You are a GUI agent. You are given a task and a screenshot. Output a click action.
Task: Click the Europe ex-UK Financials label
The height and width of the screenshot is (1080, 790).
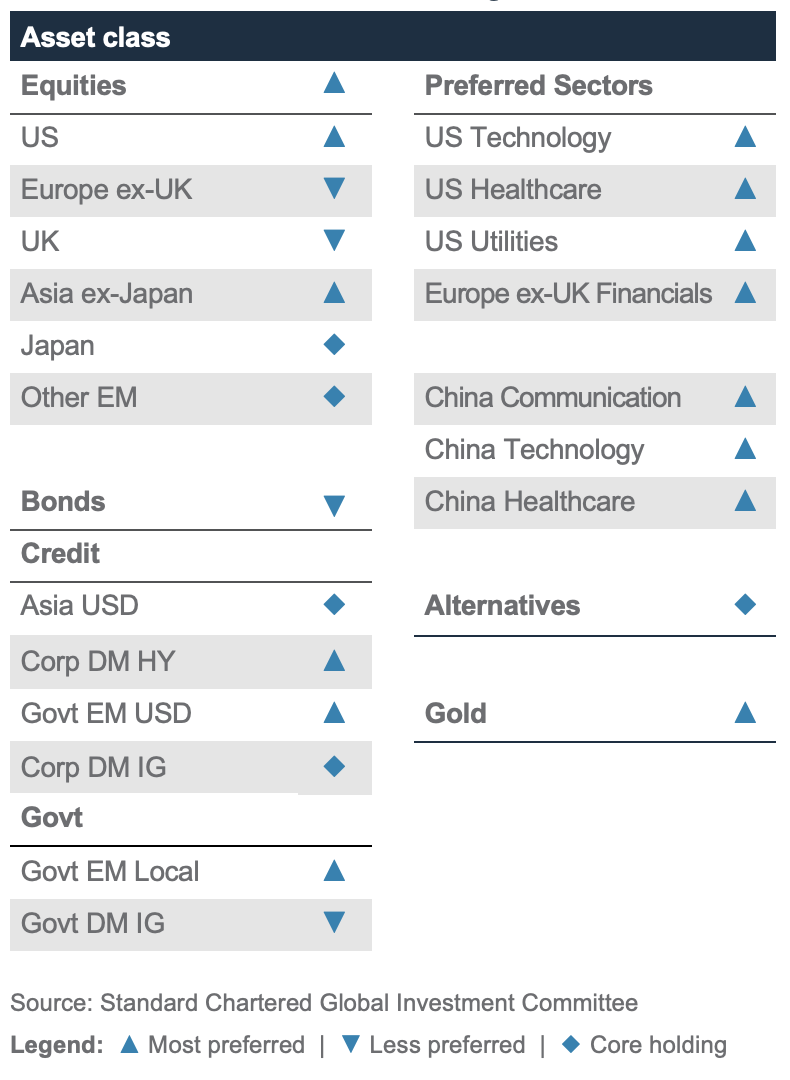[x=568, y=293]
